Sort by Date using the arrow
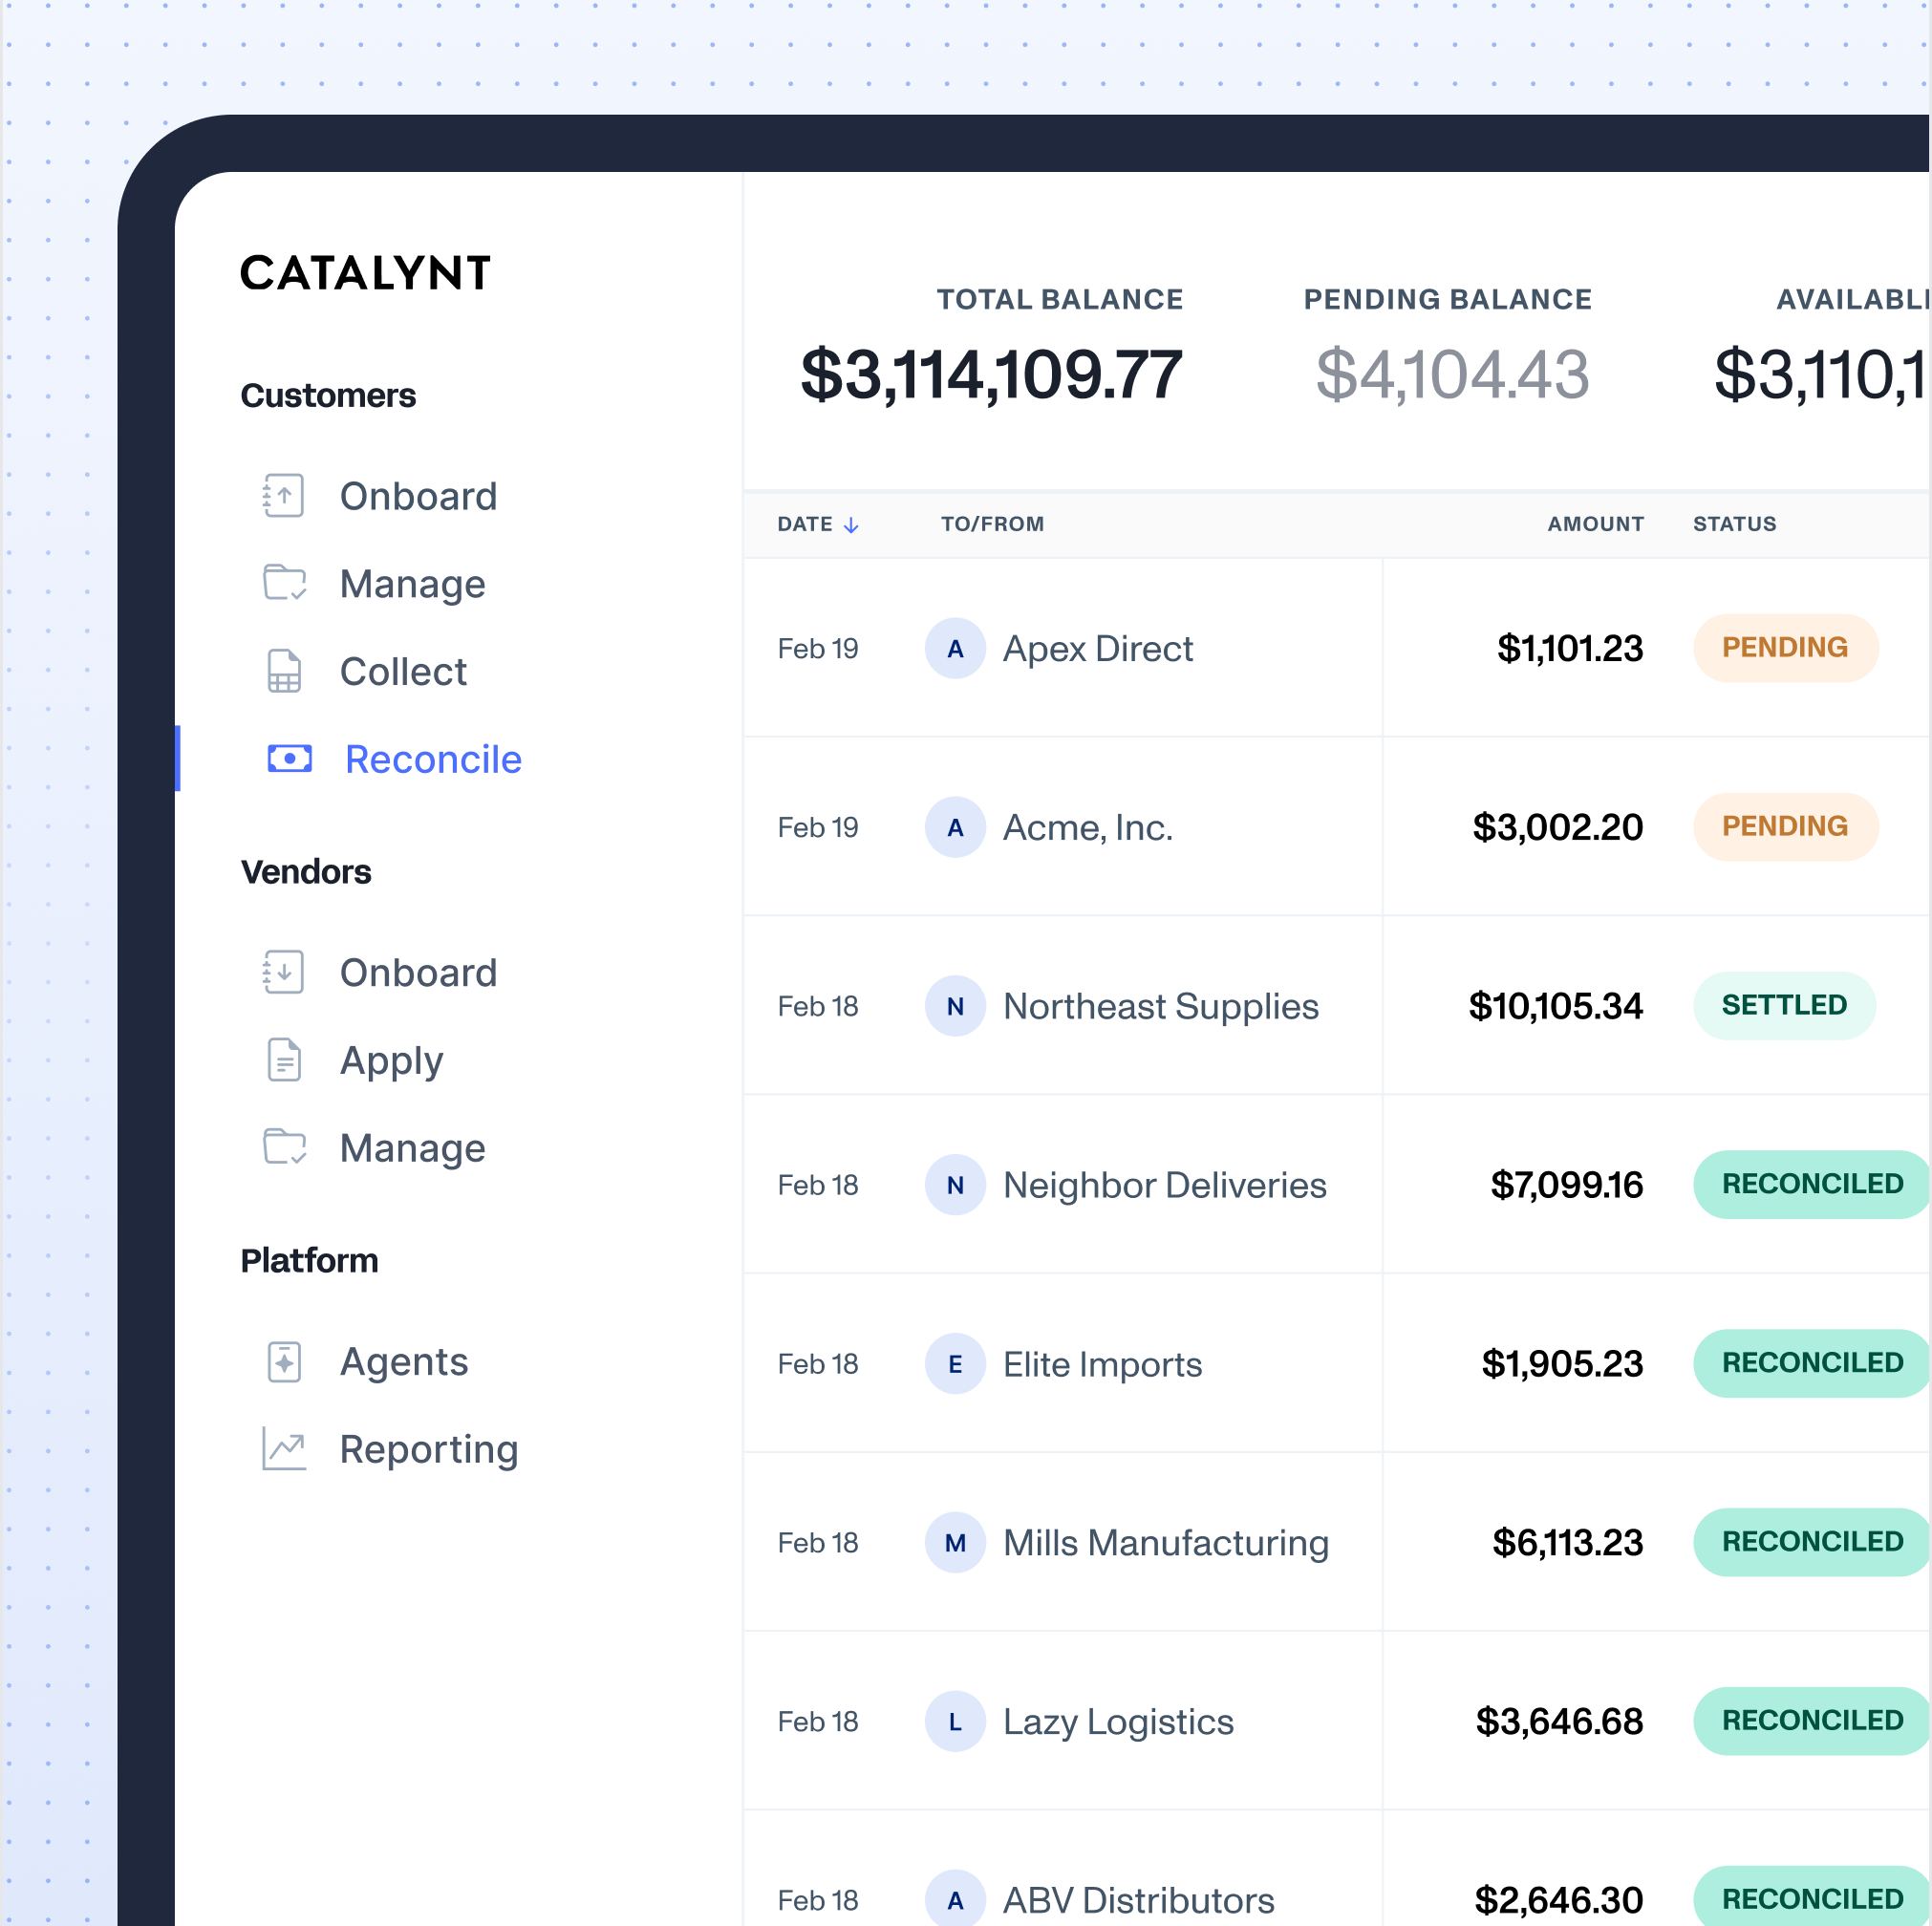This screenshot has height=1926, width=1932. (851, 525)
